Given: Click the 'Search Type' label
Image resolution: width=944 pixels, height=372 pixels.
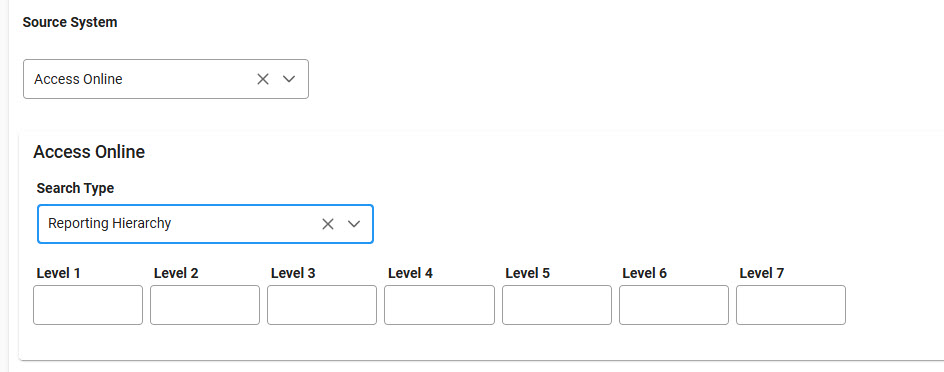Looking at the screenshot, I should (75, 188).
